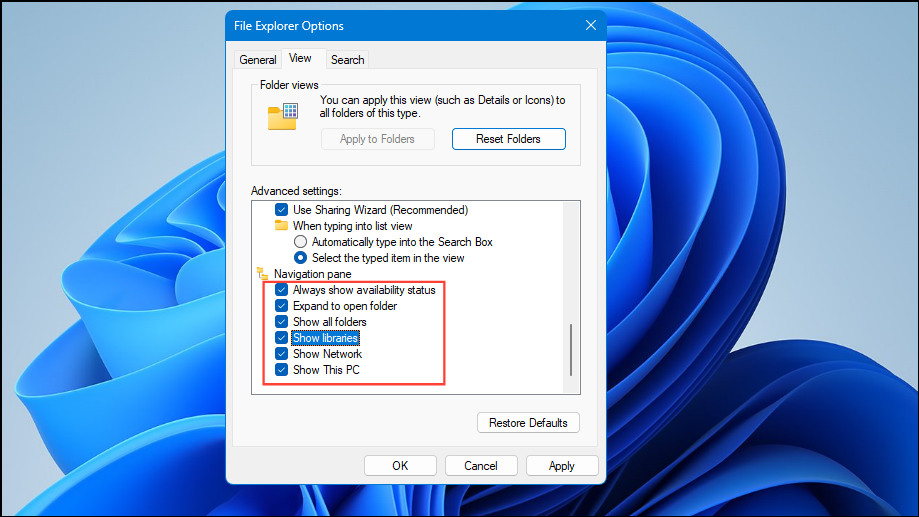
Task: Click the Apply button
Action: pyautogui.click(x=562, y=465)
